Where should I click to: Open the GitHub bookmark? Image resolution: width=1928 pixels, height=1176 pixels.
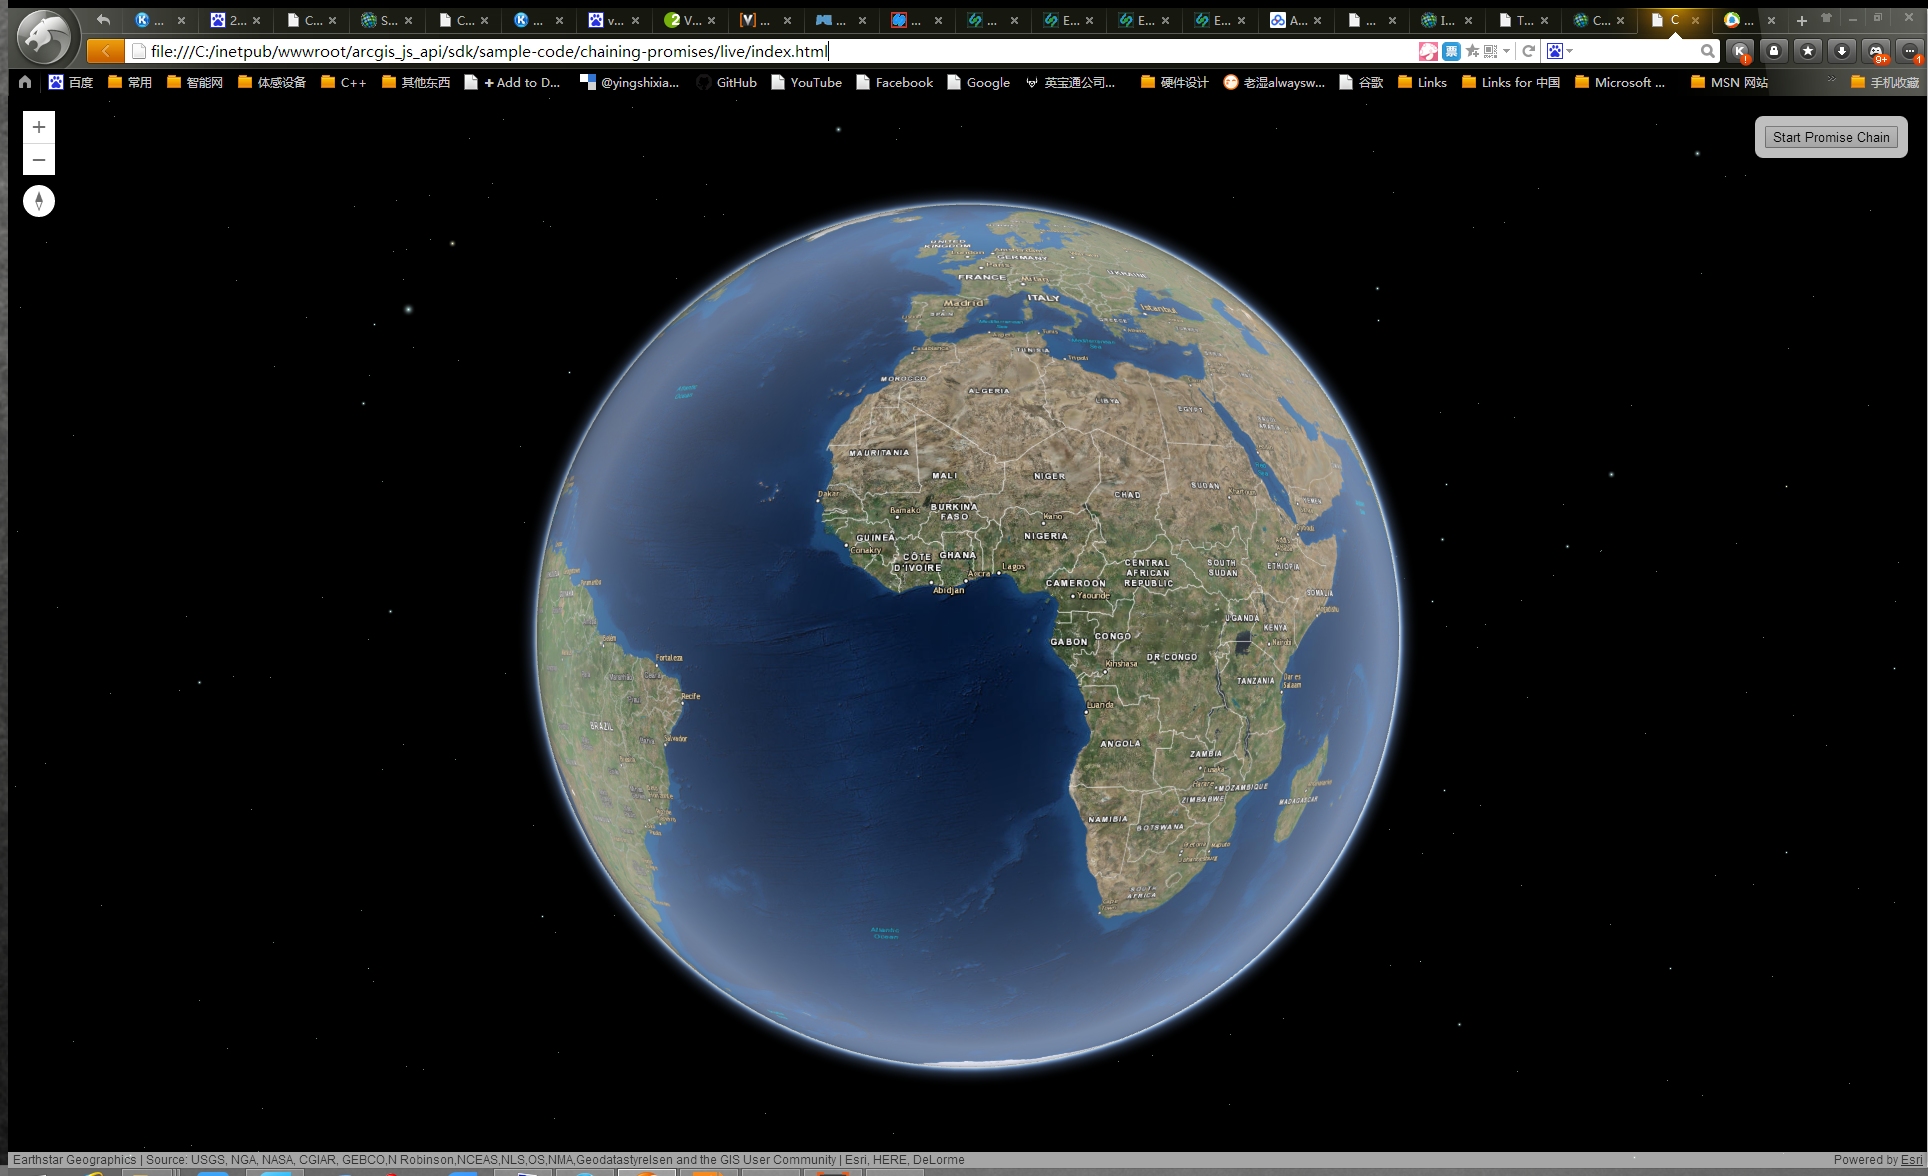click(726, 83)
